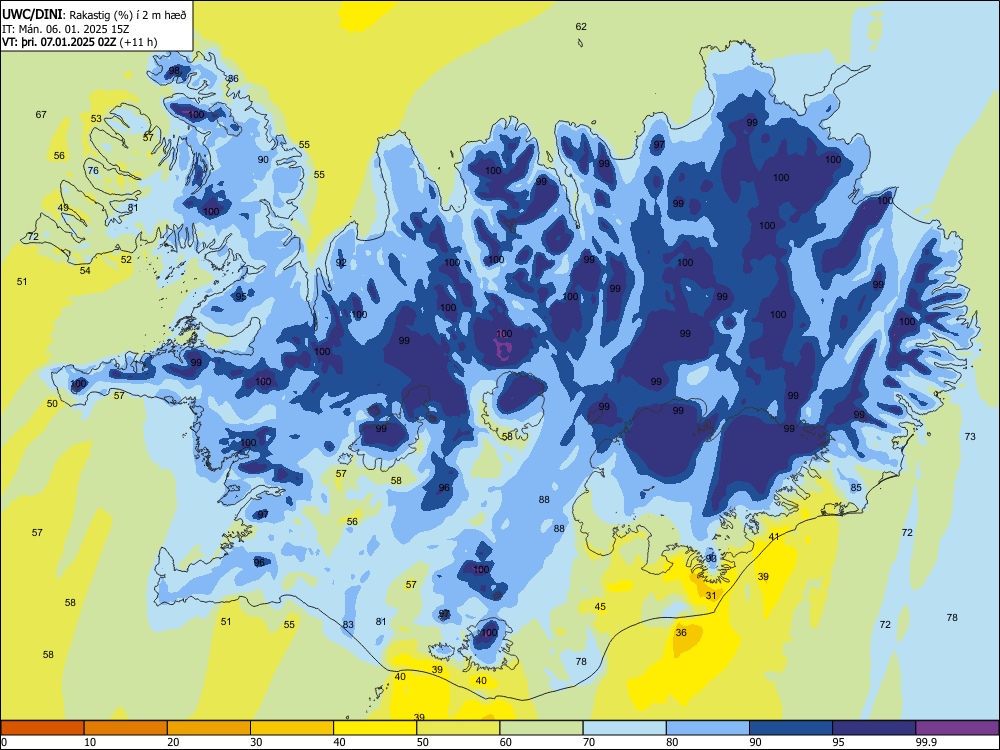Click the 31 value near the southeast coast
1000x750 pixels.
711,596
